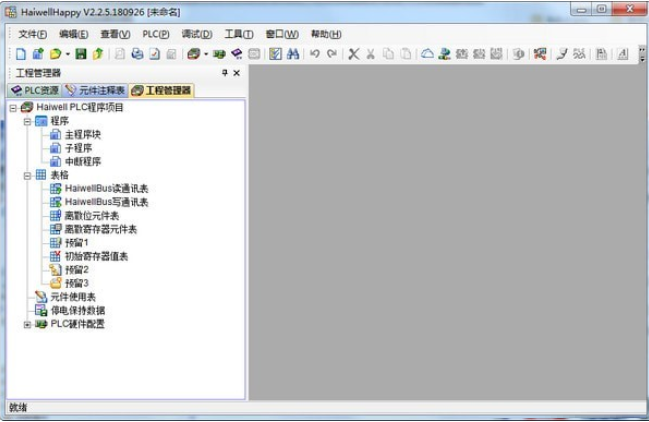
Task: Open the PLC(P) menu
Action: (156, 34)
